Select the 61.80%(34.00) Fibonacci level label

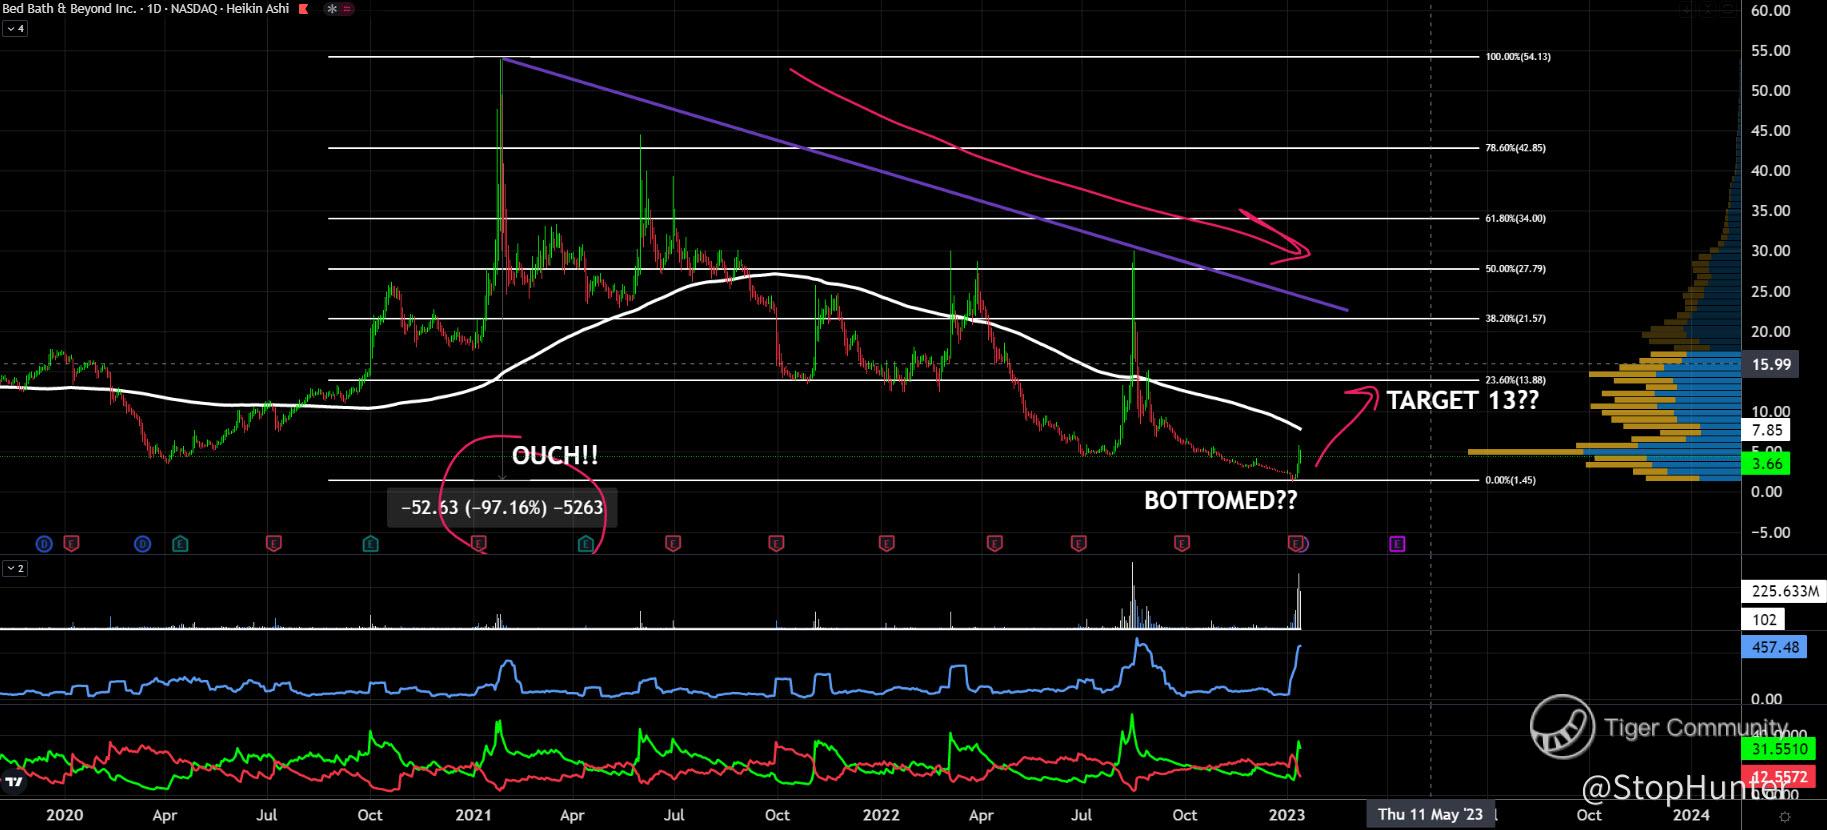(1516, 218)
